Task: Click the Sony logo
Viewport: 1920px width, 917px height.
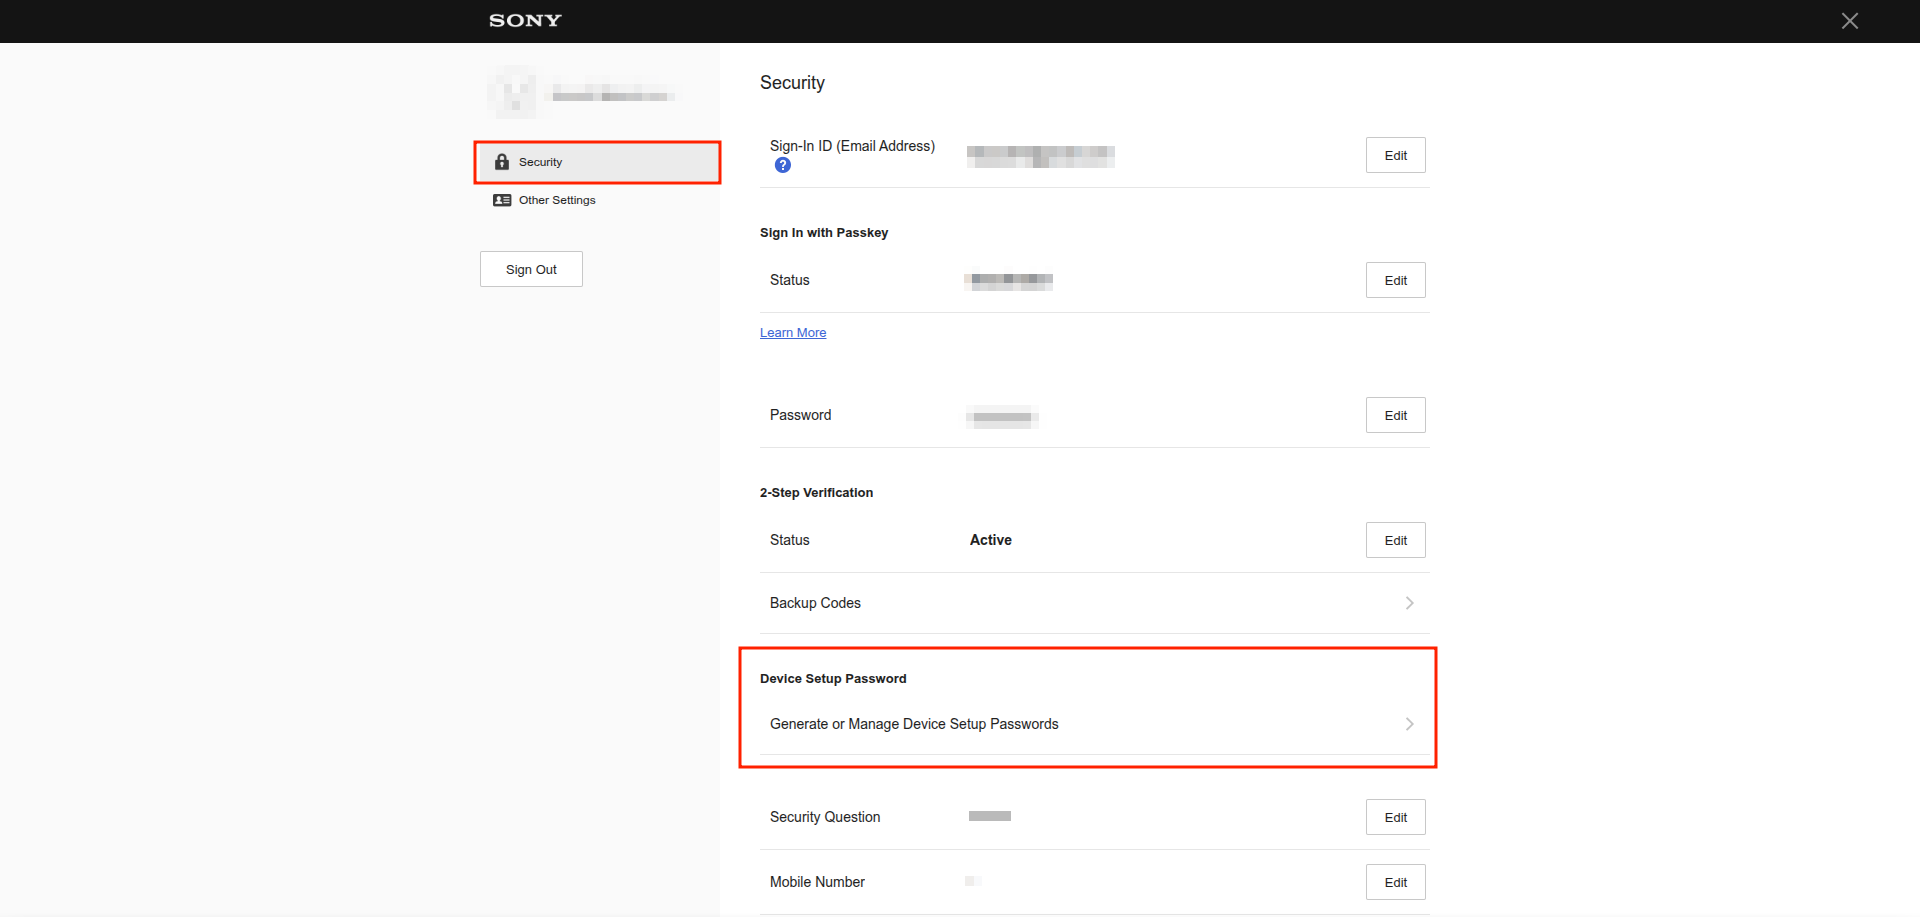Action: coord(525,20)
